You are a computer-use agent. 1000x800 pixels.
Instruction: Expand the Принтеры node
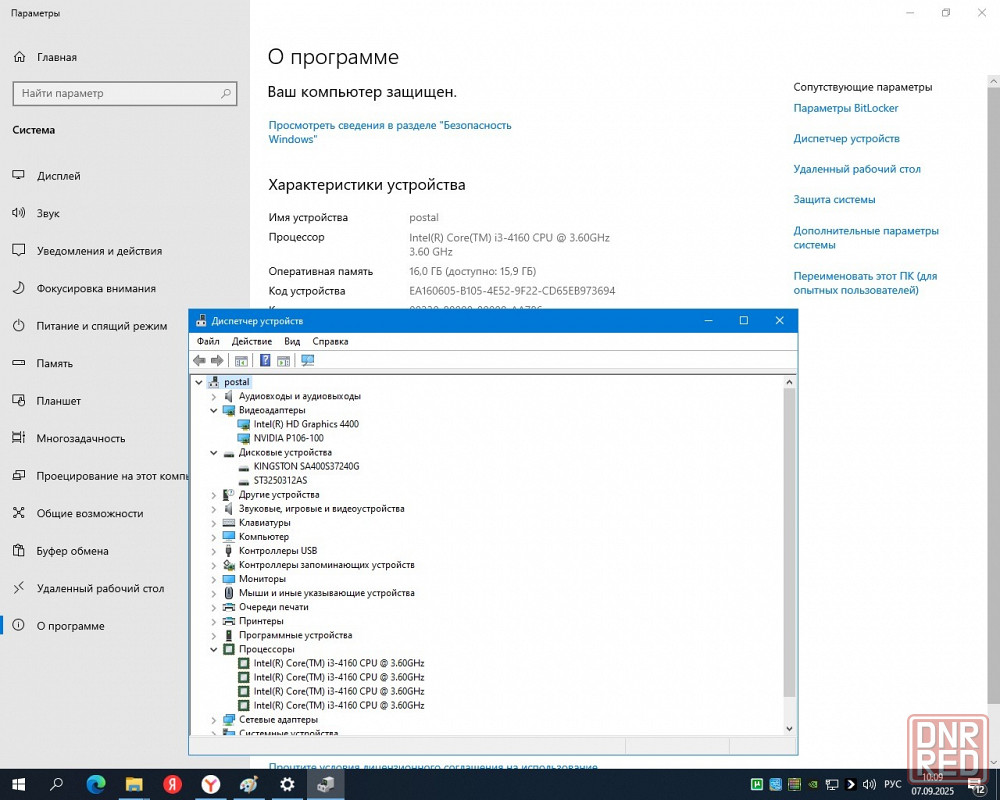[214, 621]
